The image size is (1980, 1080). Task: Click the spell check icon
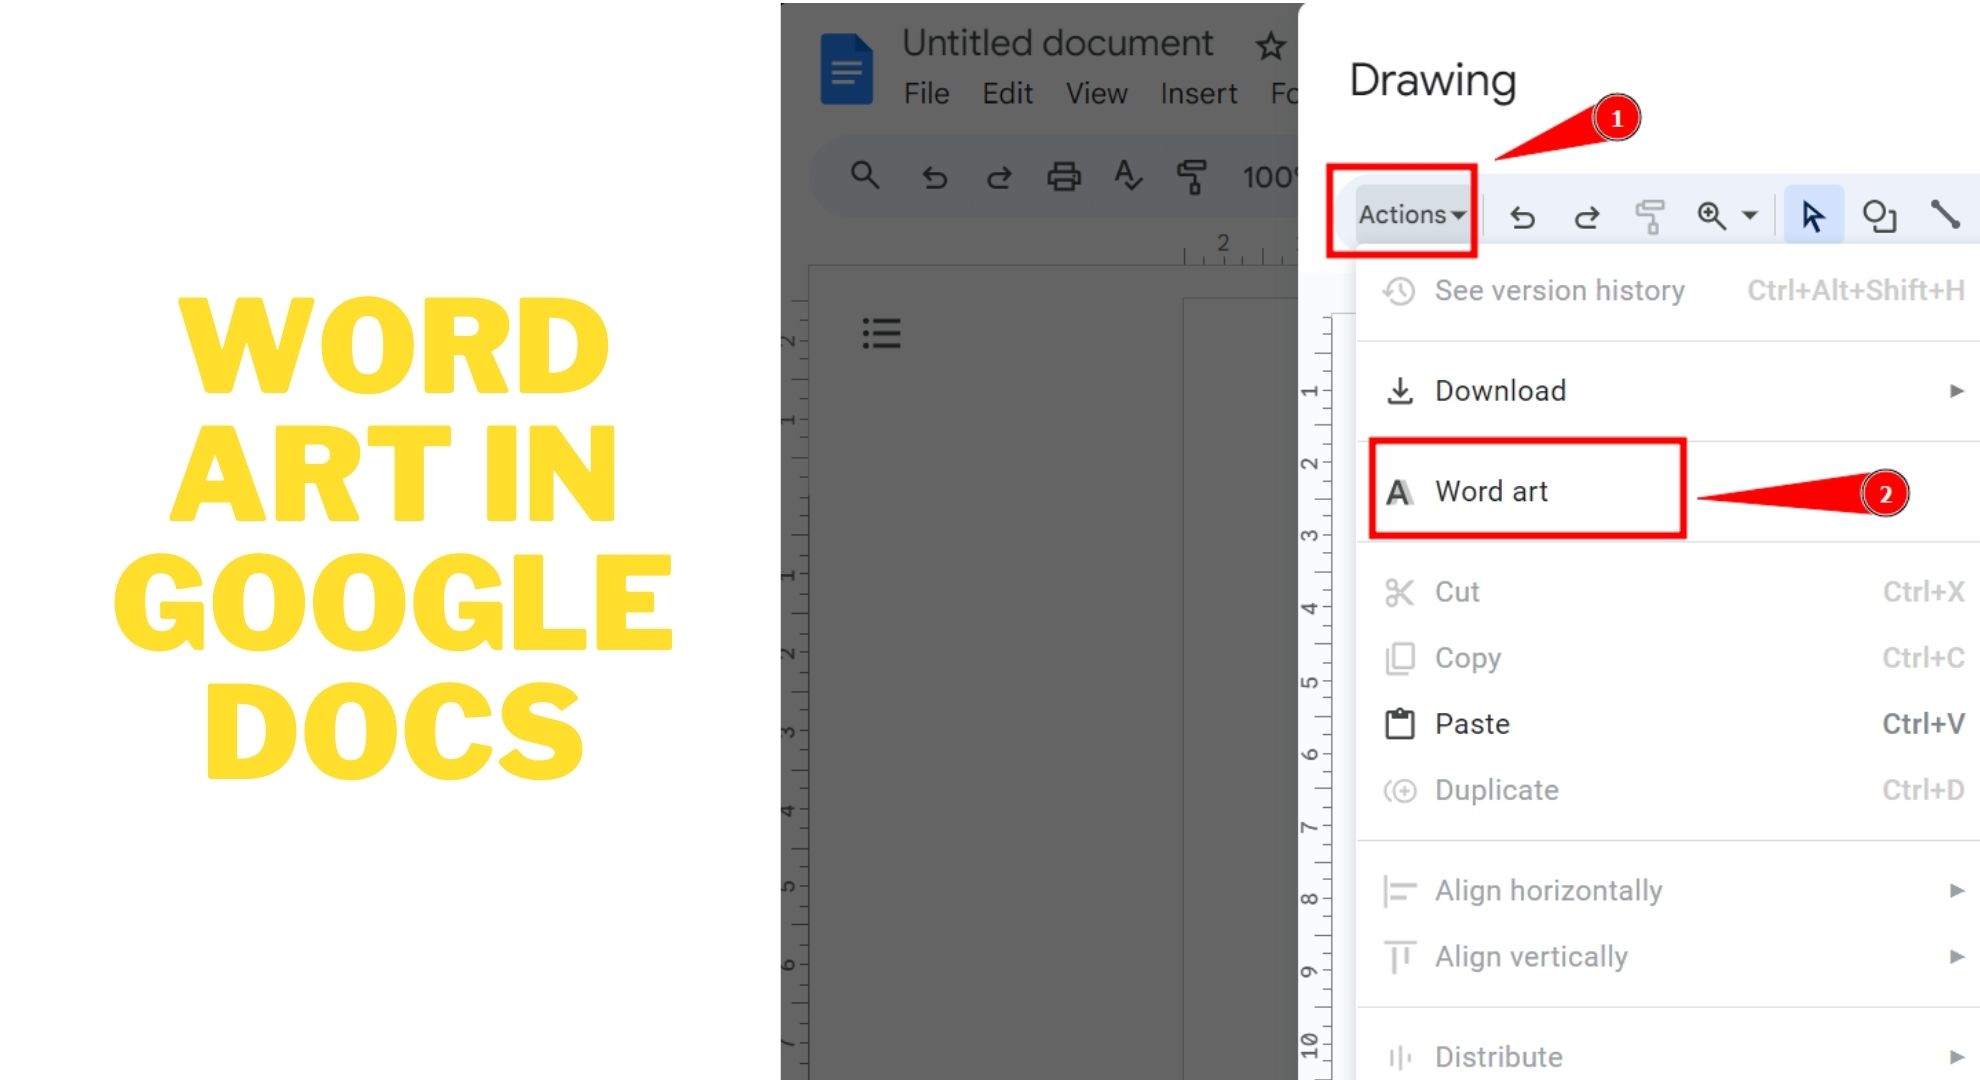click(1128, 176)
